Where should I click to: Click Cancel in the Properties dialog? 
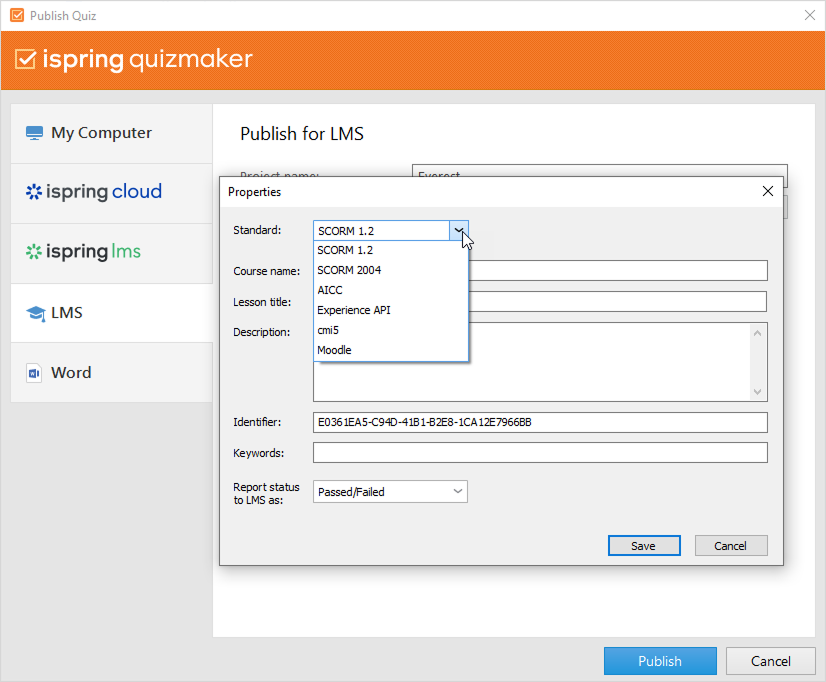(730, 545)
